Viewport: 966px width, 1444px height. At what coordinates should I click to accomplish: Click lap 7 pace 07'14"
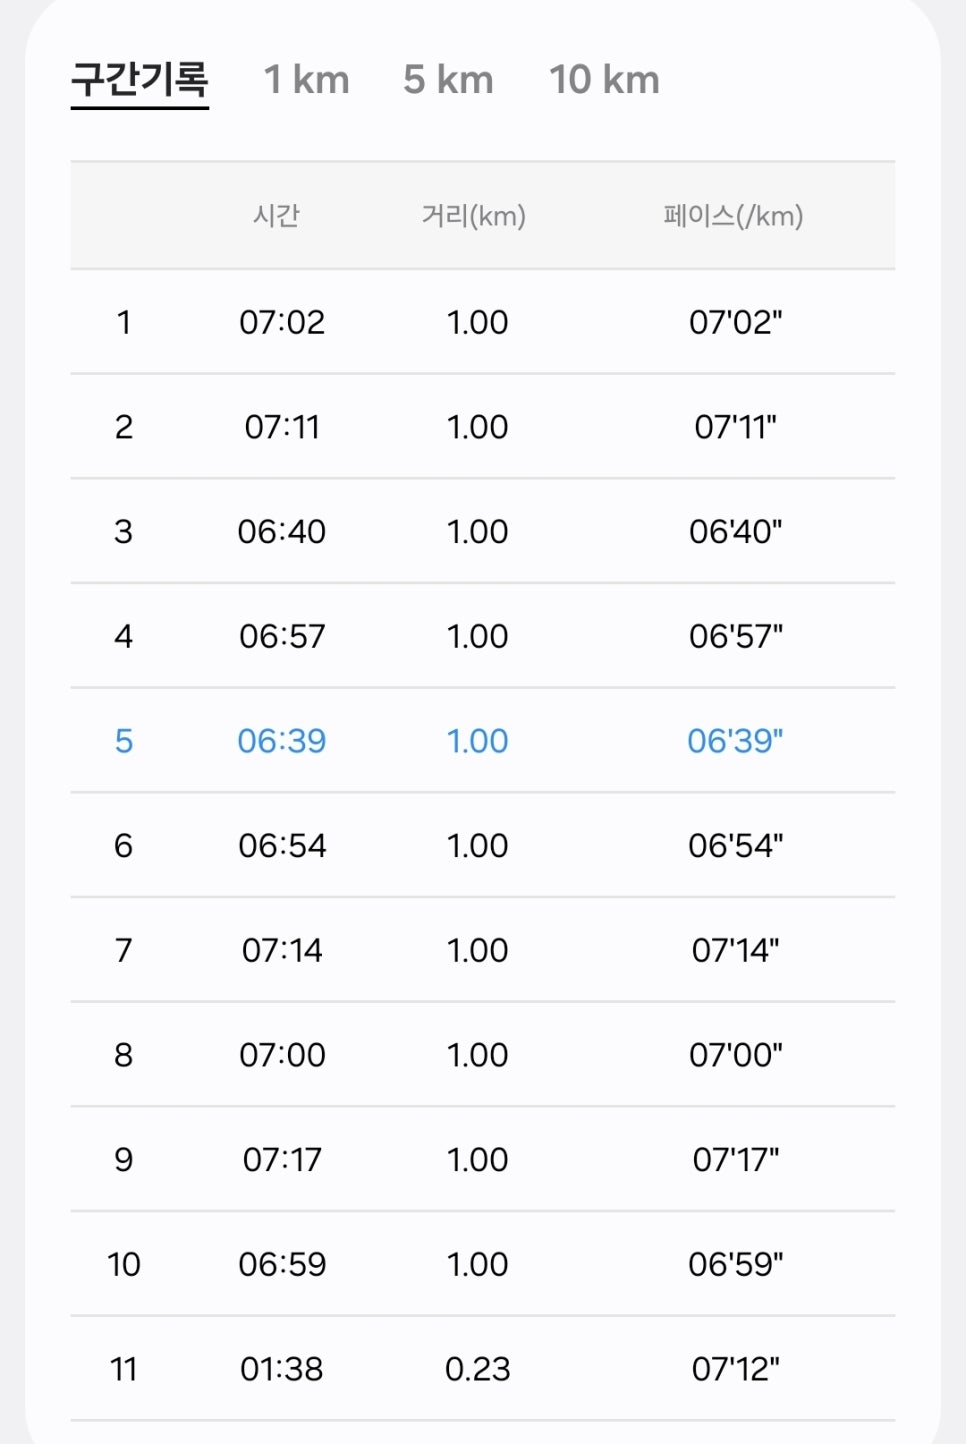pyautogui.click(x=736, y=950)
